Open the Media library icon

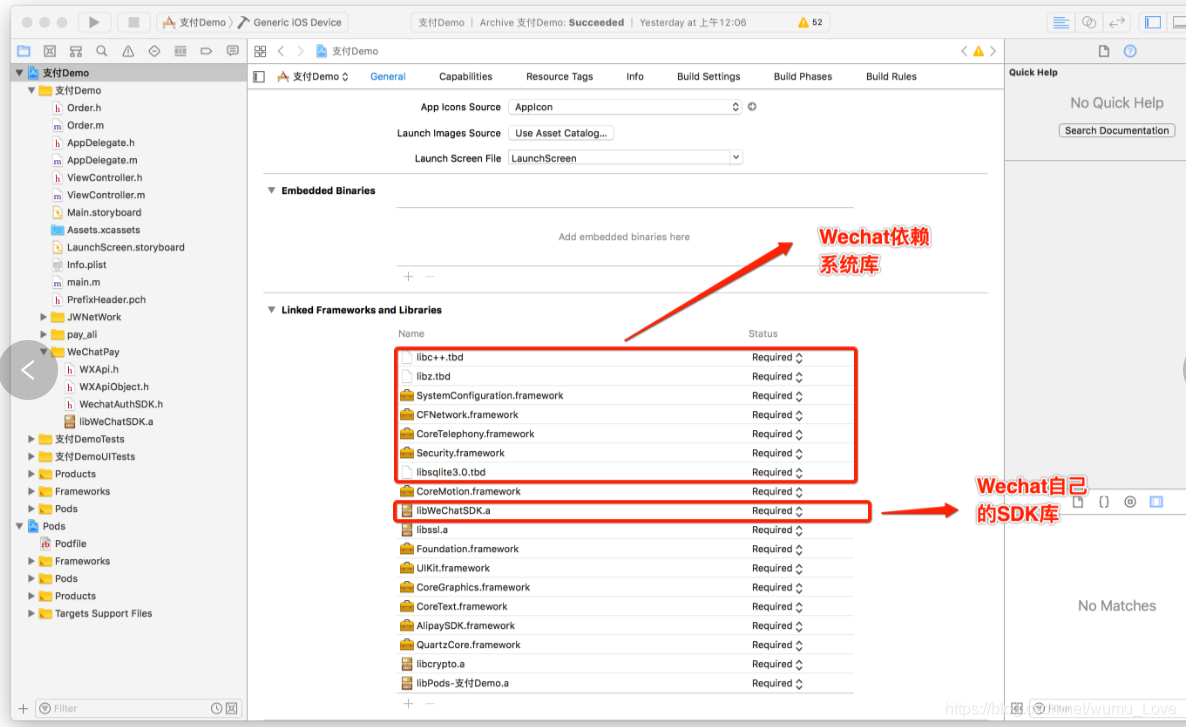tap(1156, 502)
